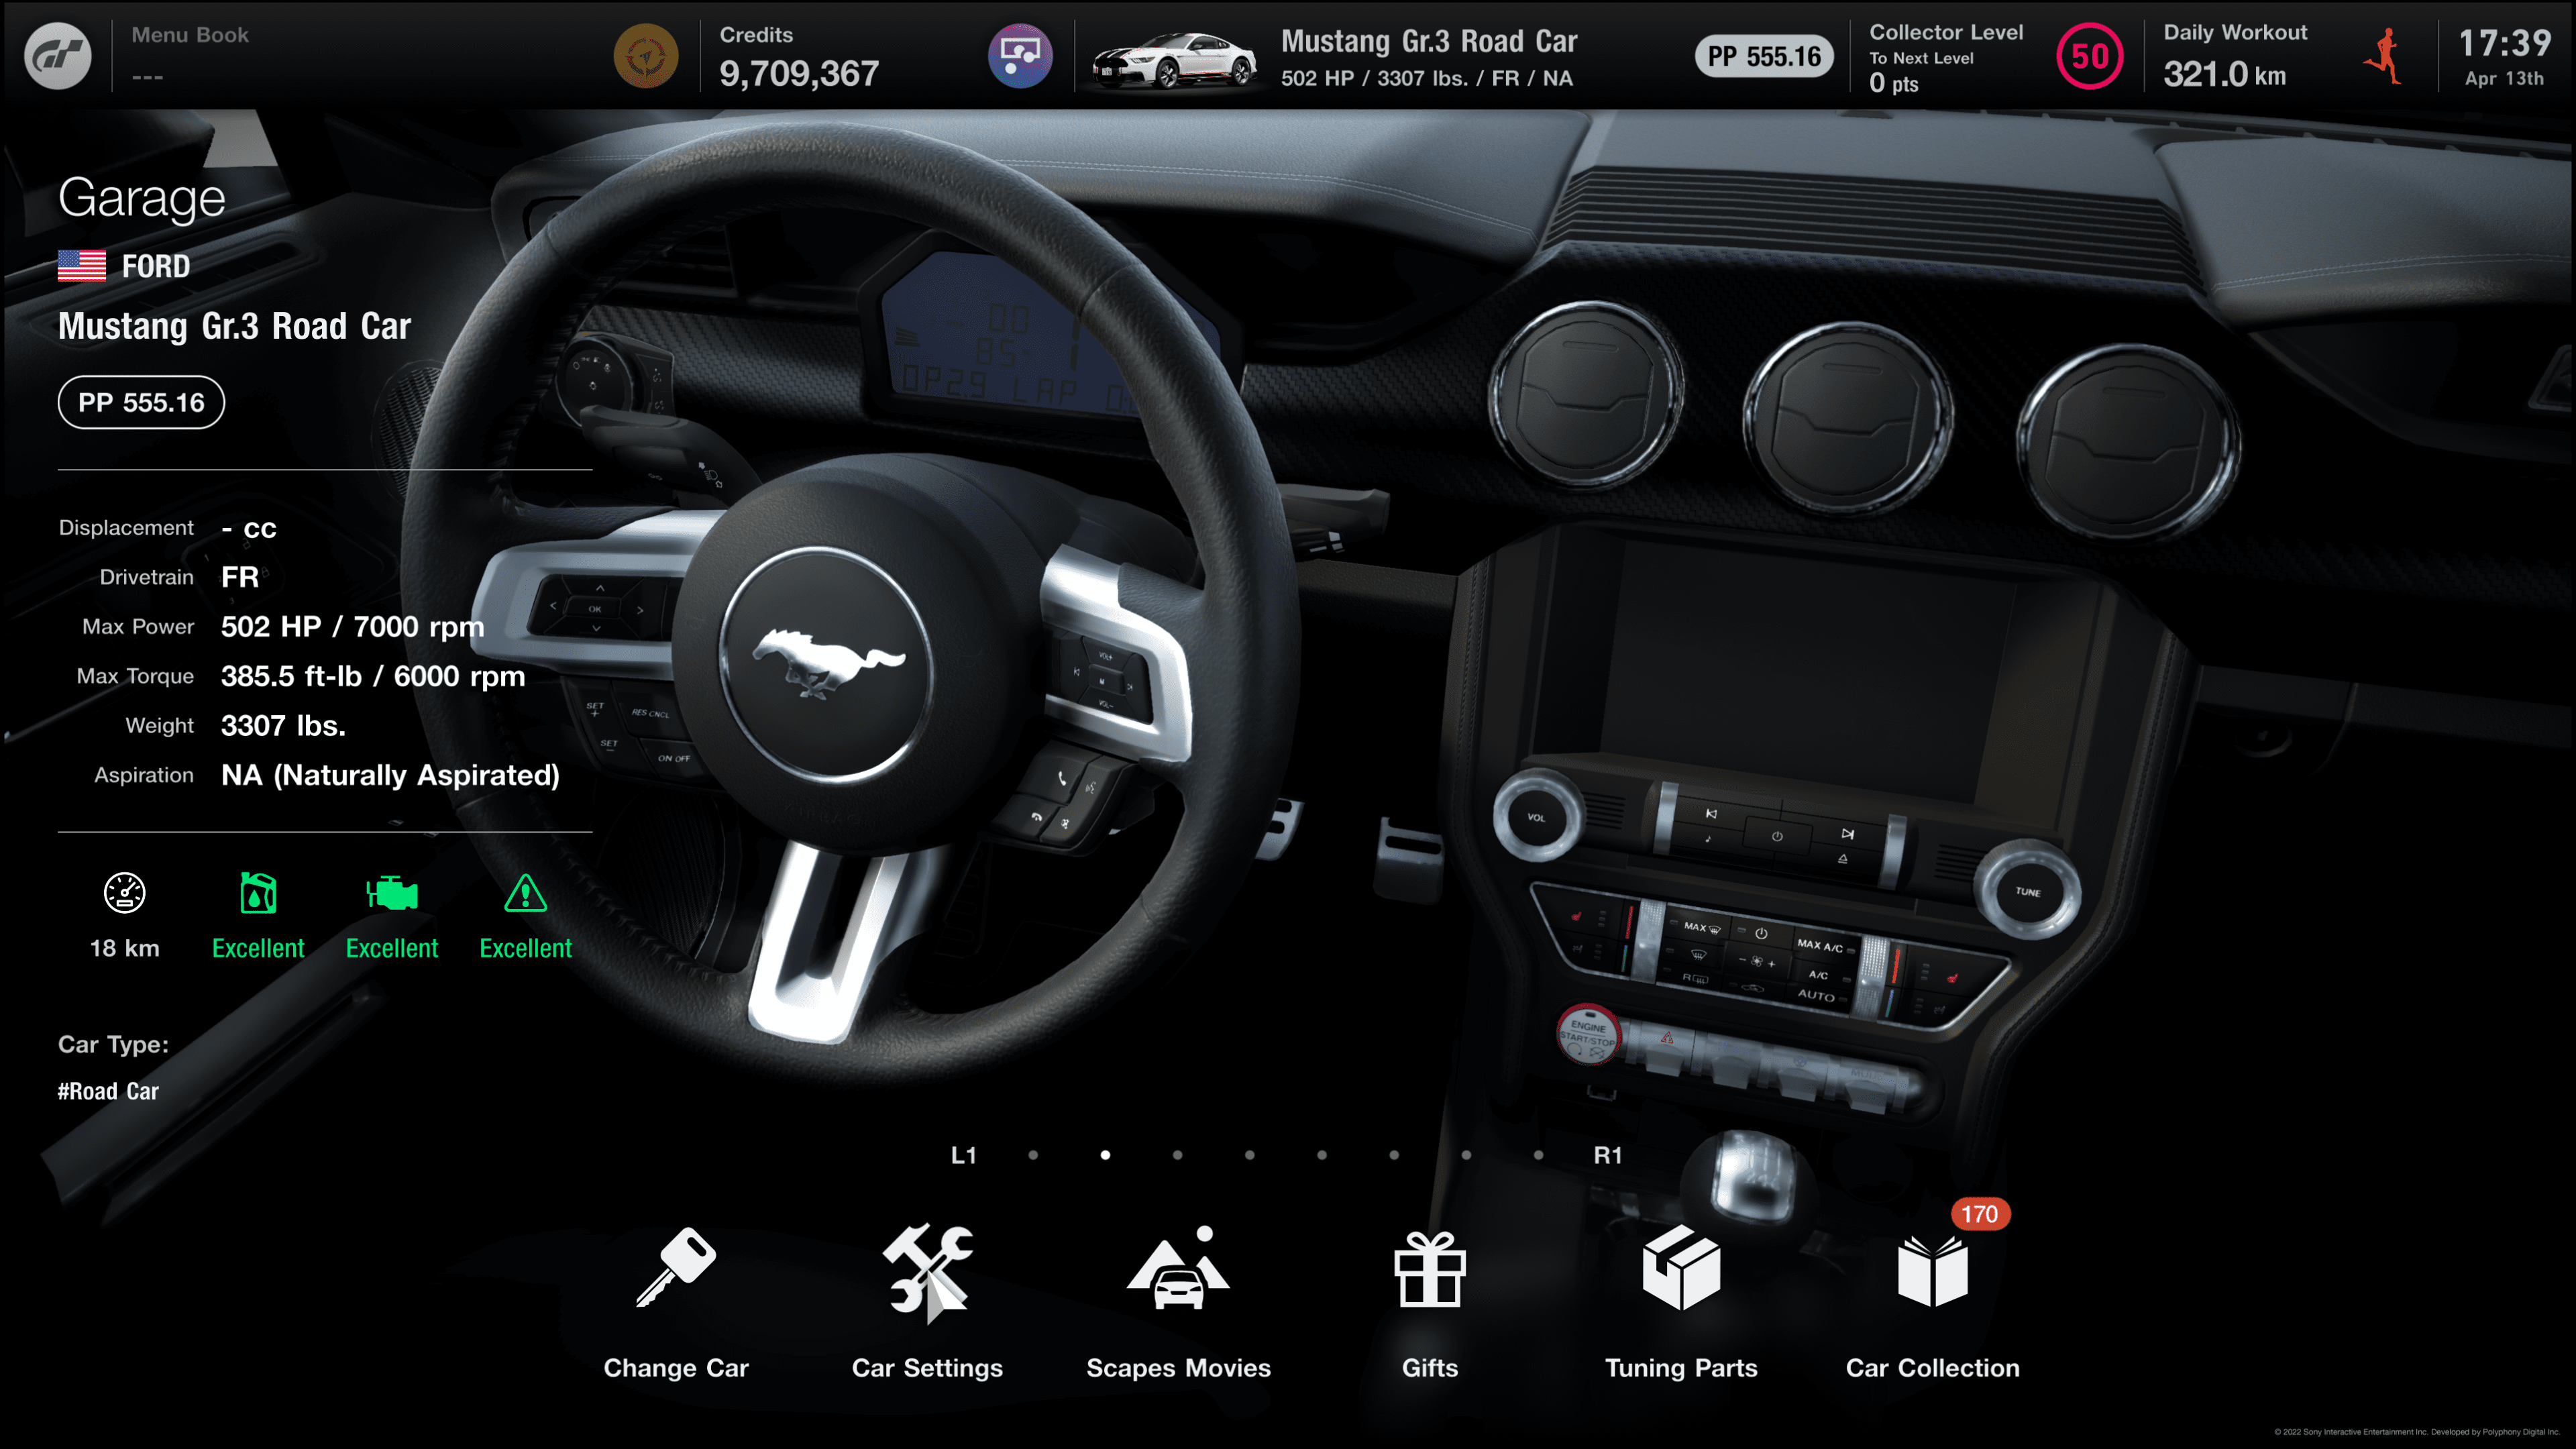
Task: Click the #Road Car tag
Action: (x=108, y=1091)
